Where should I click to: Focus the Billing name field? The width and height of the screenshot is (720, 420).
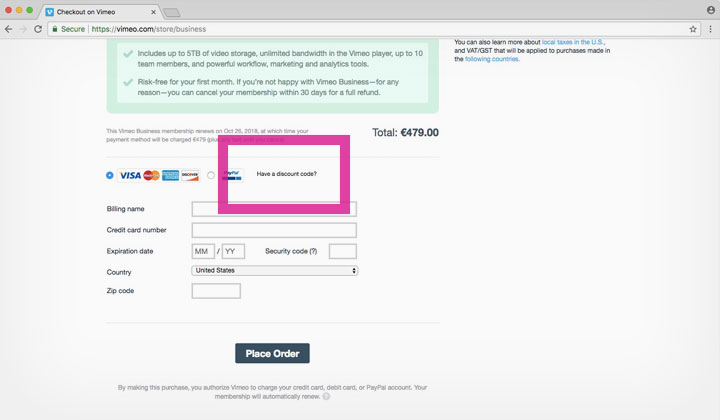(274, 209)
